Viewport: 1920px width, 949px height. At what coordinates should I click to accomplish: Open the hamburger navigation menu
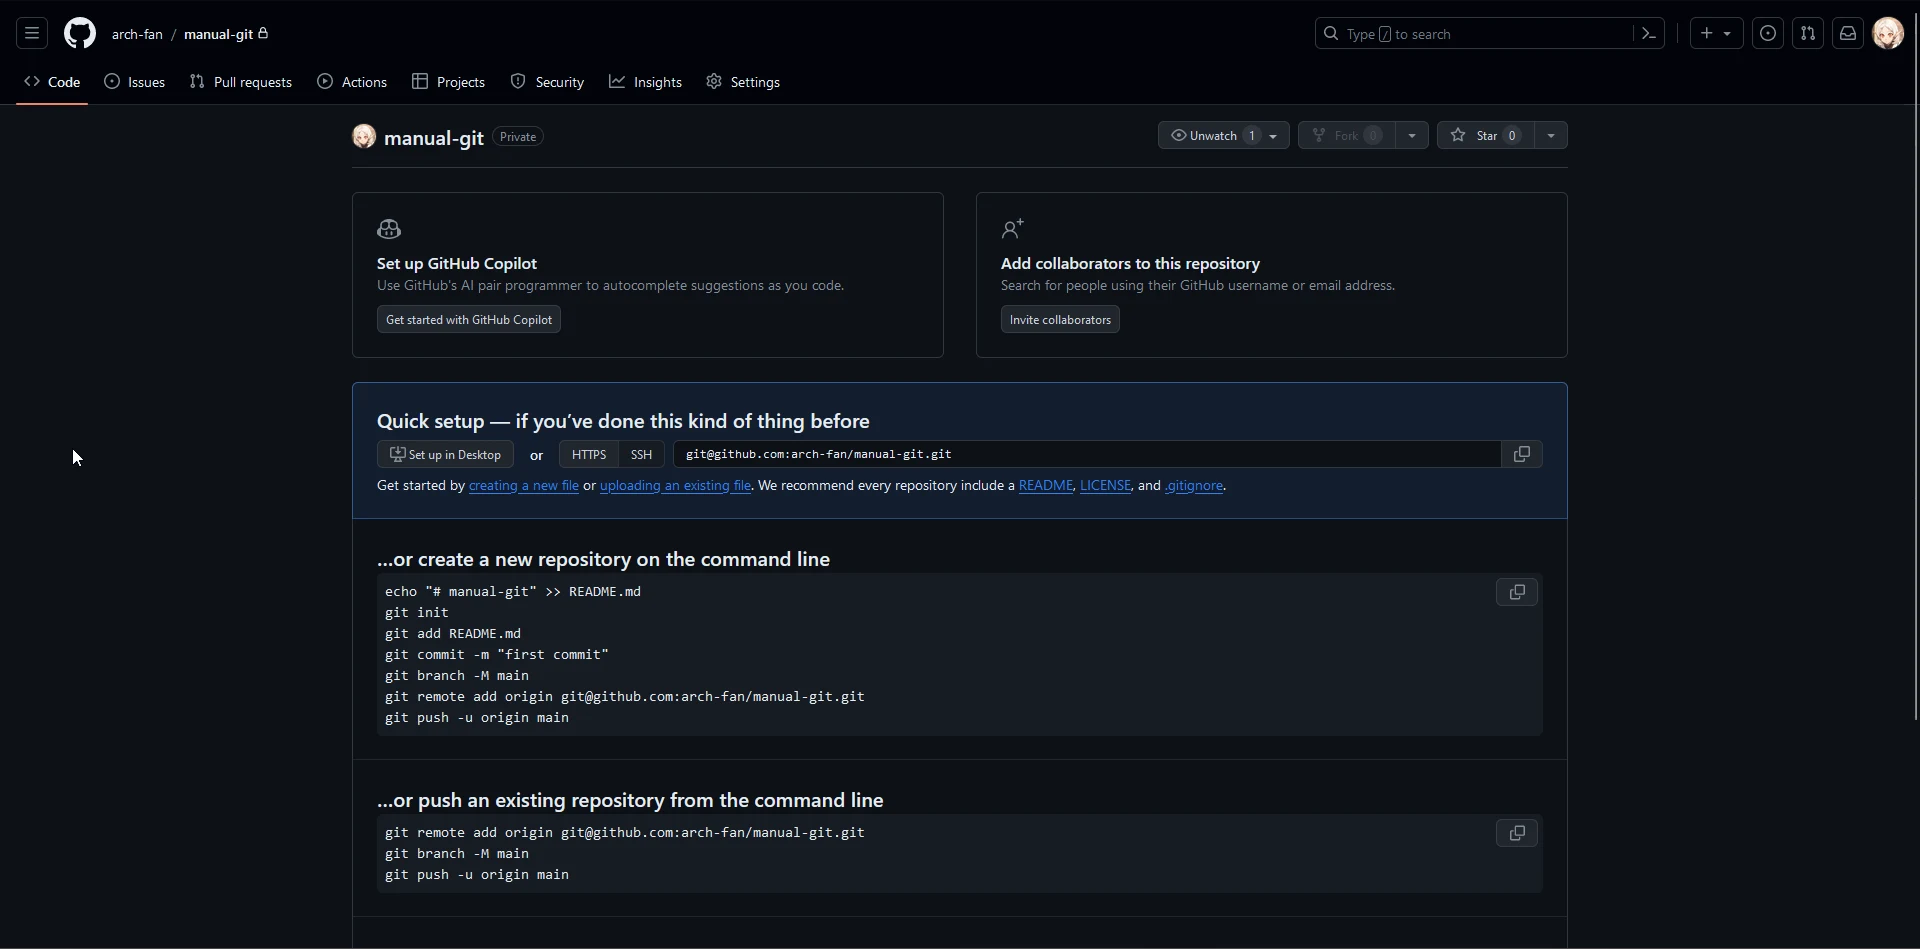[x=32, y=33]
